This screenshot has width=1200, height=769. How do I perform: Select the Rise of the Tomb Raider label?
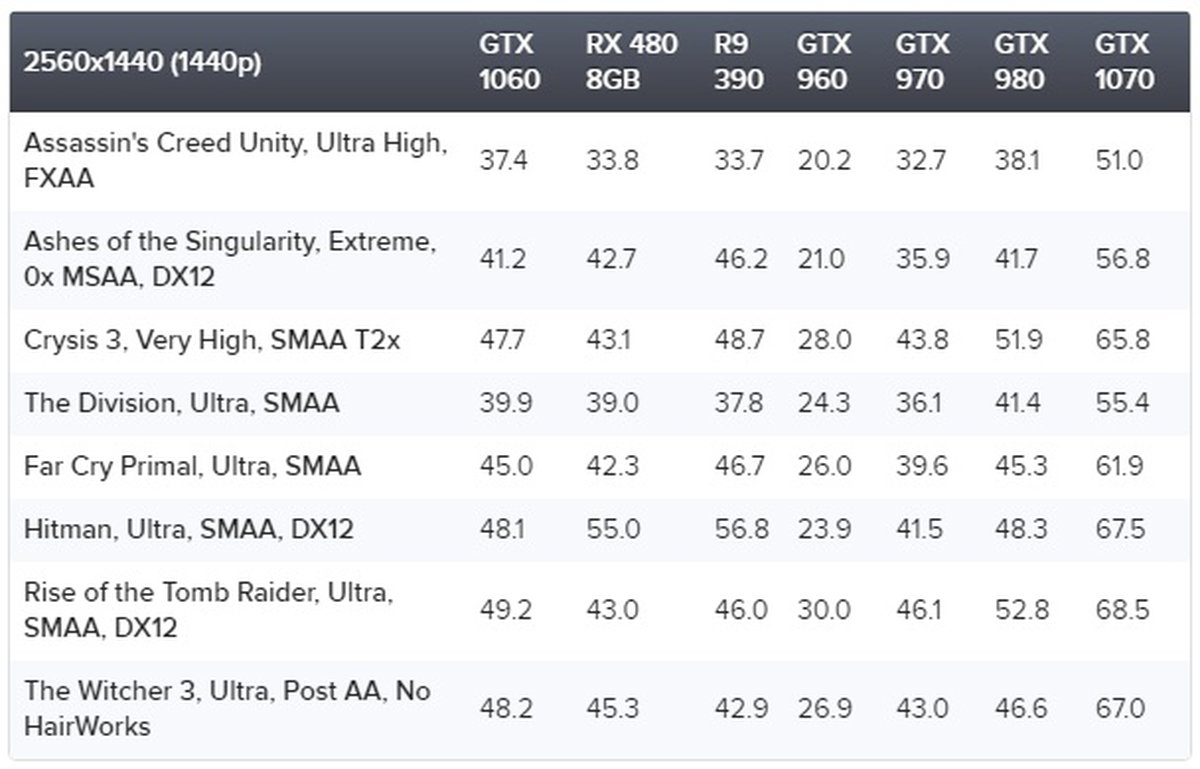[208, 610]
